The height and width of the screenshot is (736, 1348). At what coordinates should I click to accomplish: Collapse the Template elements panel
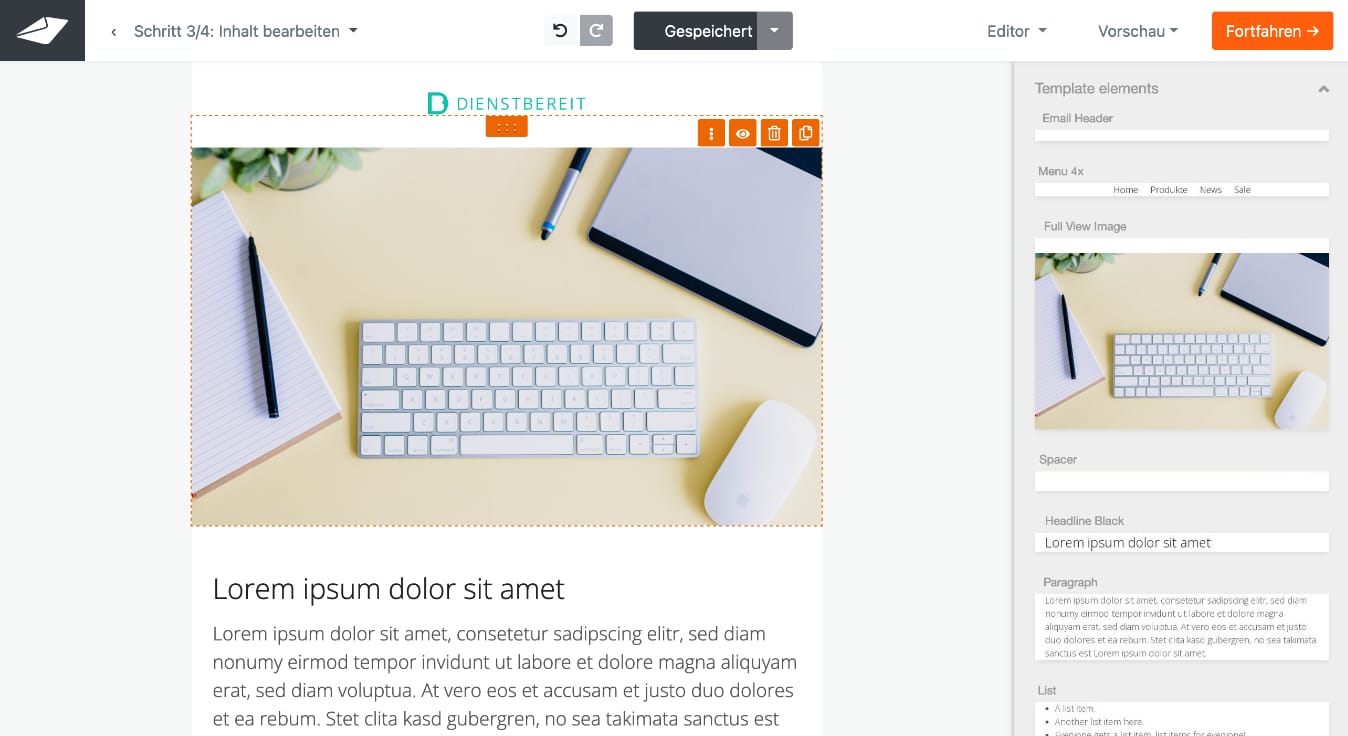click(x=1323, y=89)
